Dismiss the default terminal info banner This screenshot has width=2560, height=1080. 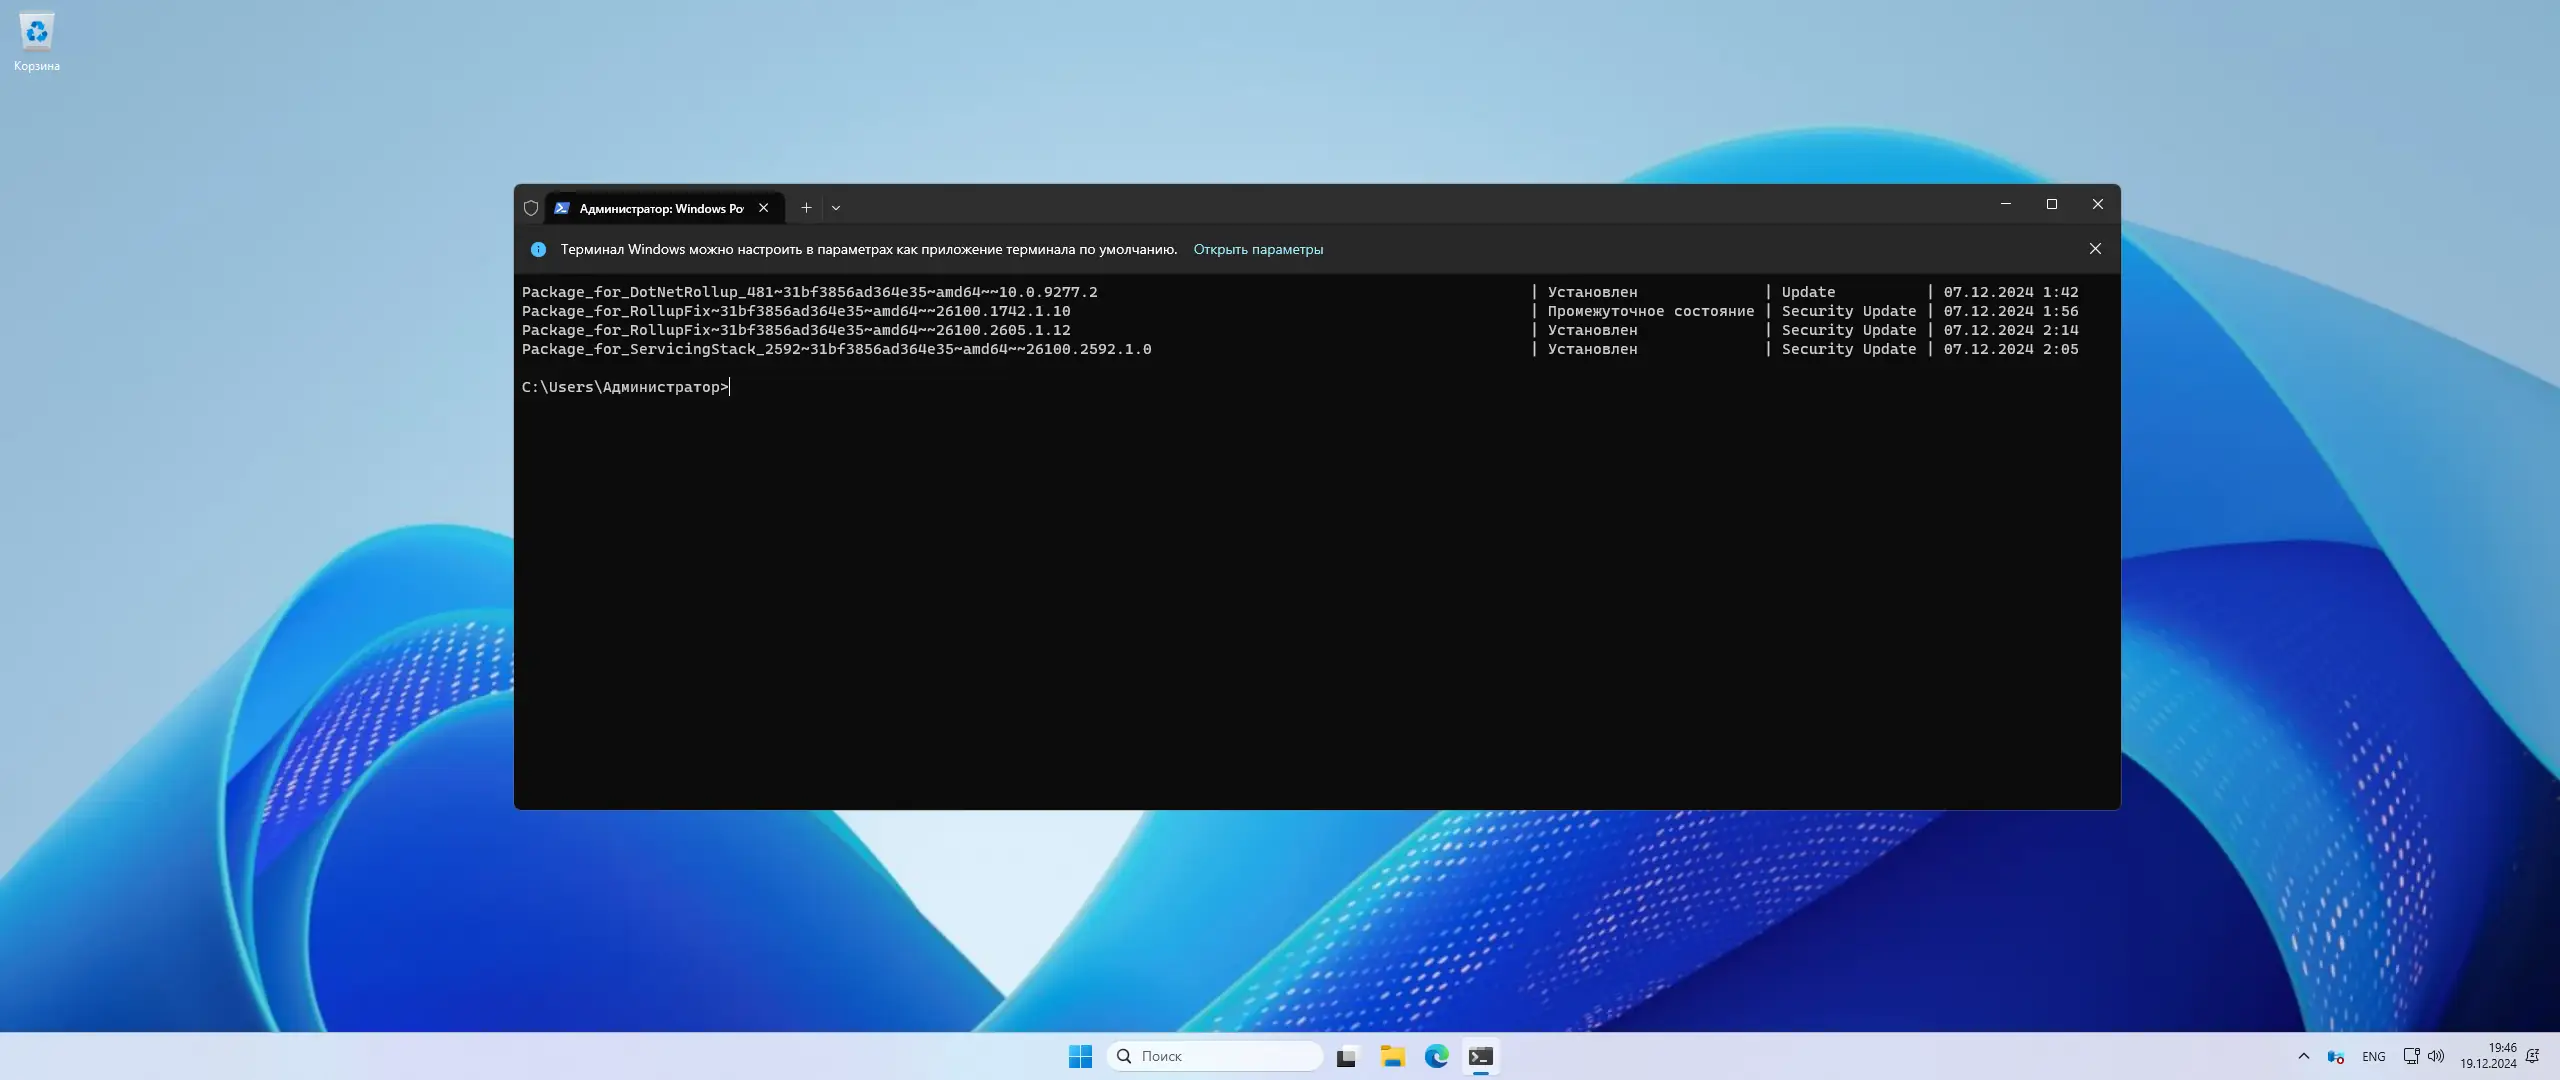(2095, 249)
